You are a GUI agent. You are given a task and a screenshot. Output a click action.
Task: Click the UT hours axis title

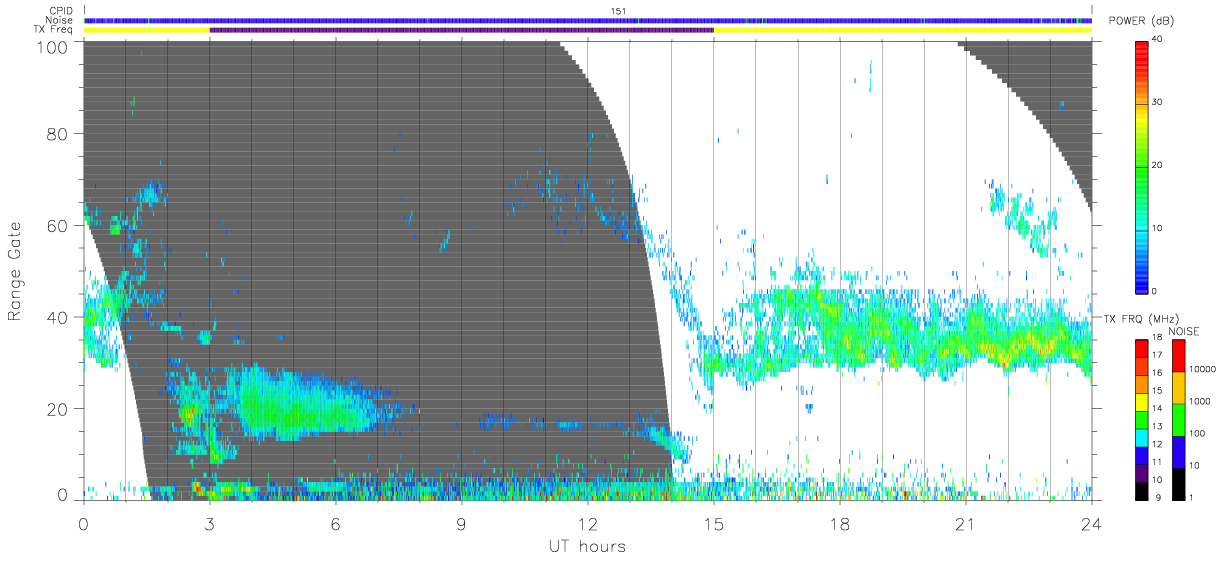point(587,546)
